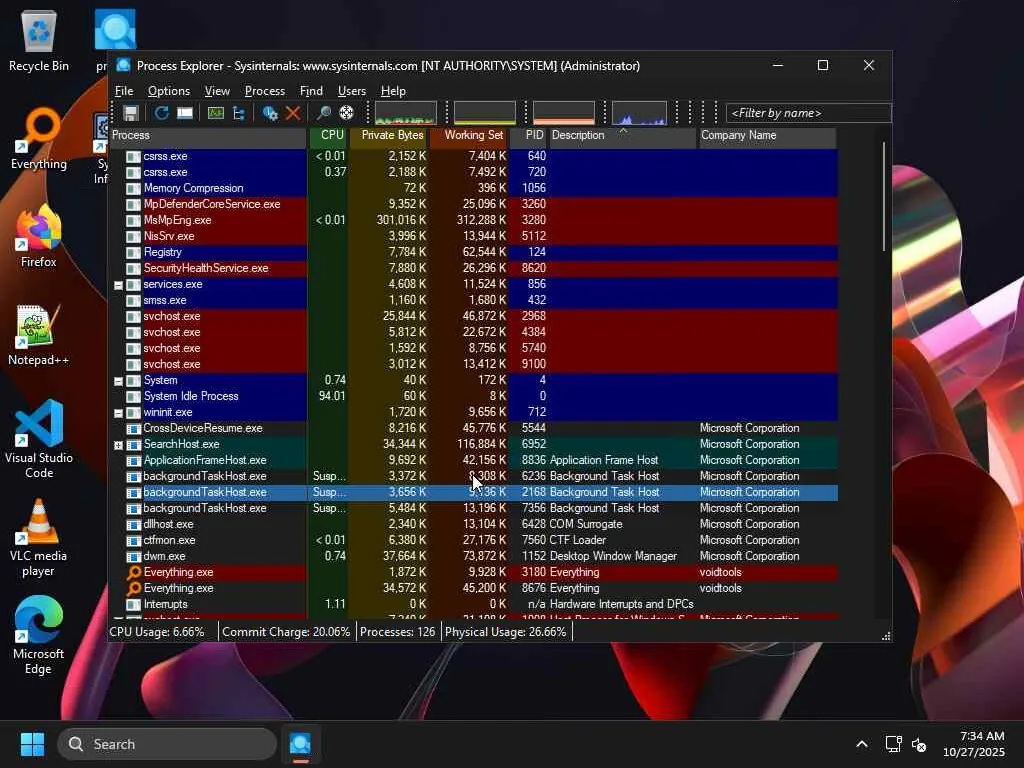Select the Interrupts row

(x=473, y=604)
